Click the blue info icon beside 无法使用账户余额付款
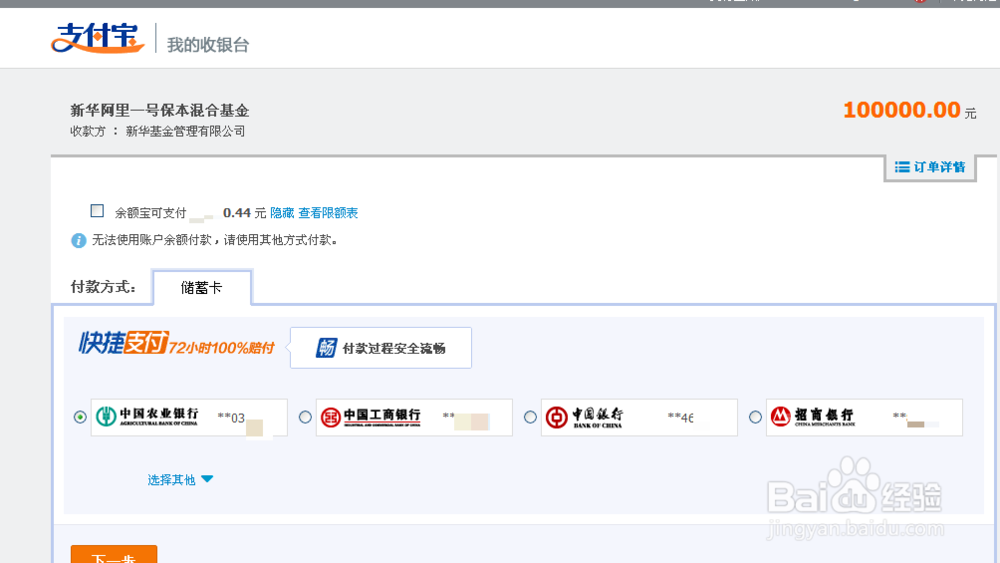The image size is (1000, 563). (x=78, y=240)
